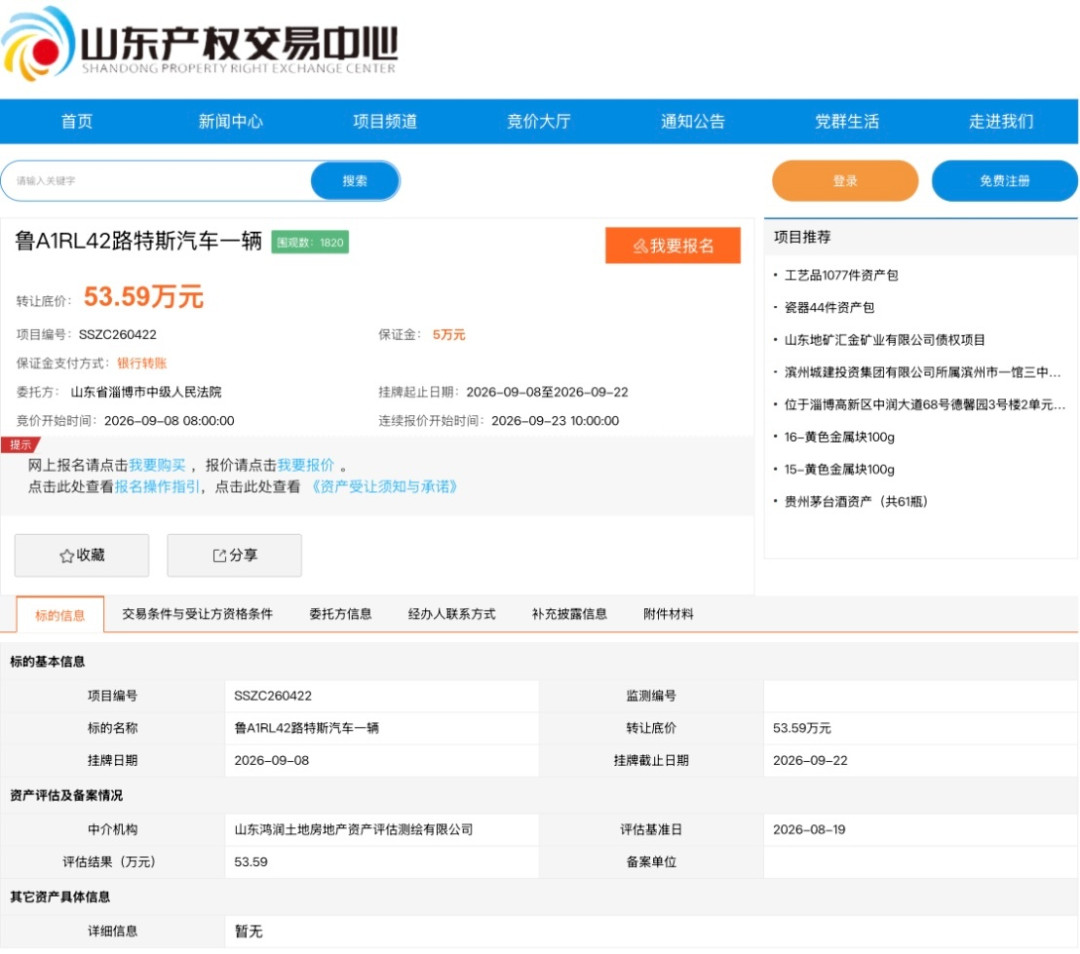The height and width of the screenshot is (954, 1080).
Task: Click the 2026-09-08至2026-09-22 date range
Action: pos(547,392)
